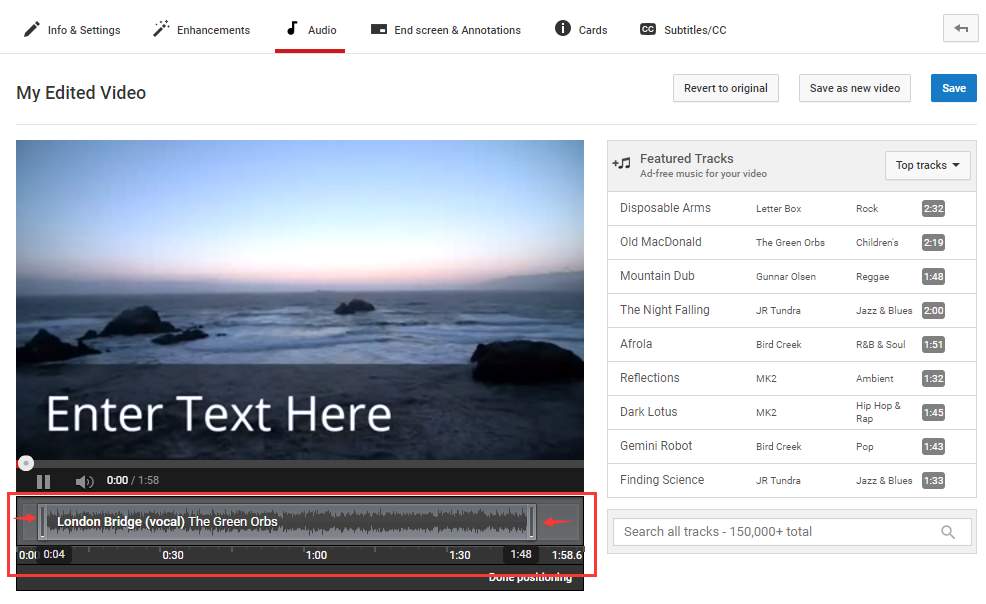Select the Disposable Arms track
Viewport: 986px width, 604px height.
pyautogui.click(x=665, y=208)
